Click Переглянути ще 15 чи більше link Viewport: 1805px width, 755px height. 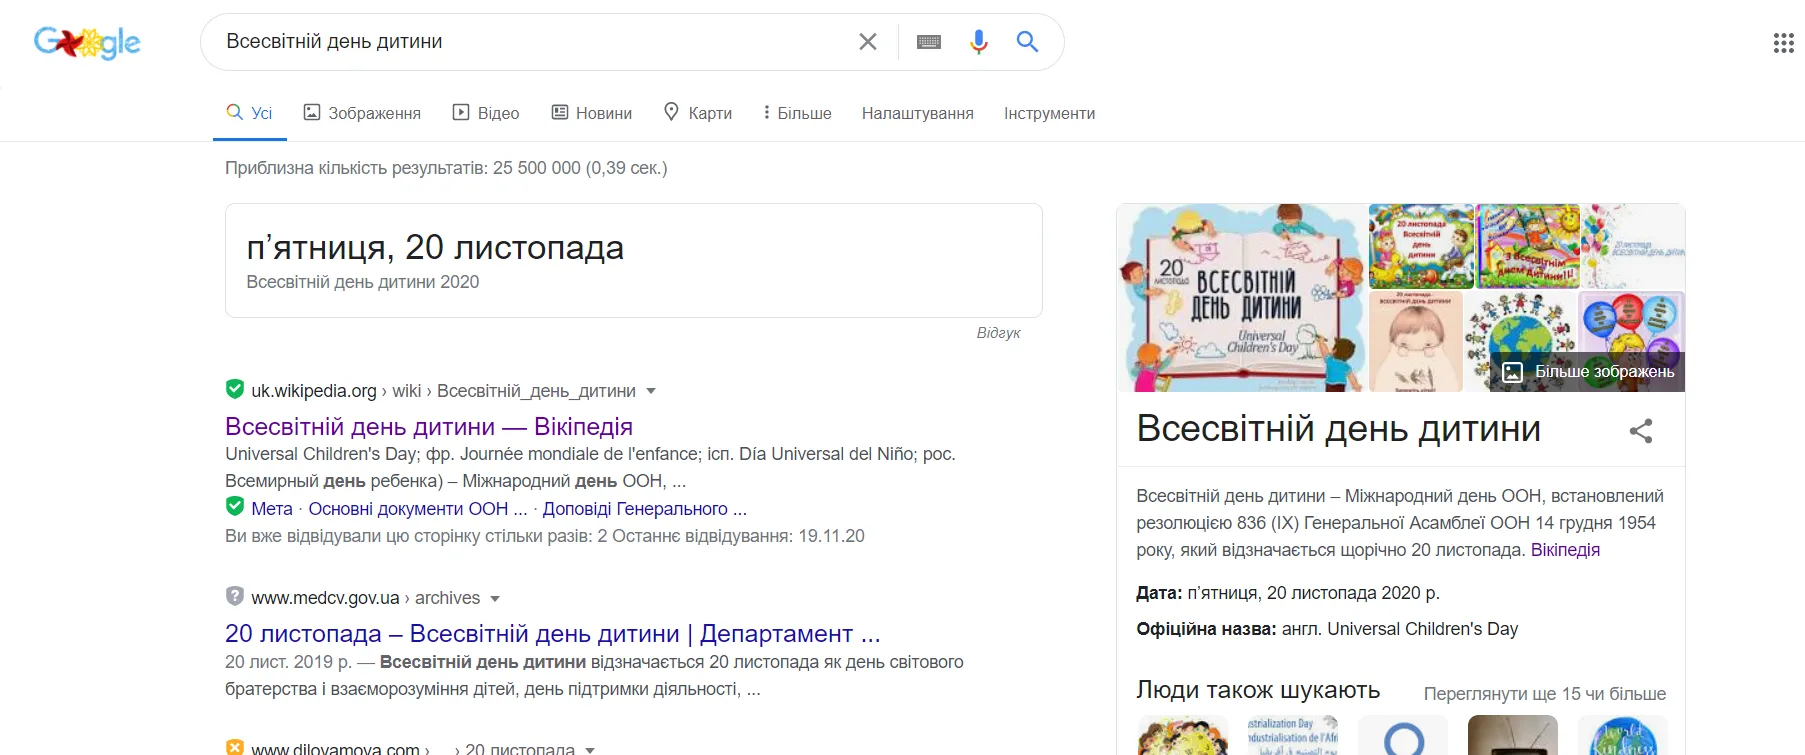(x=1544, y=694)
